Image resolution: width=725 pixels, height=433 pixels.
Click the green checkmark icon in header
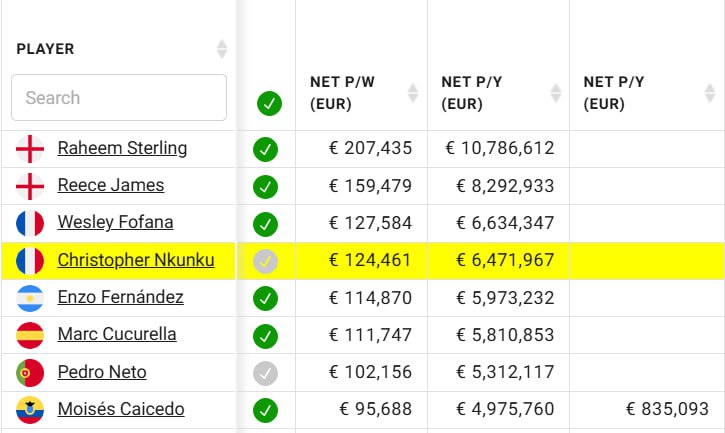click(x=268, y=103)
